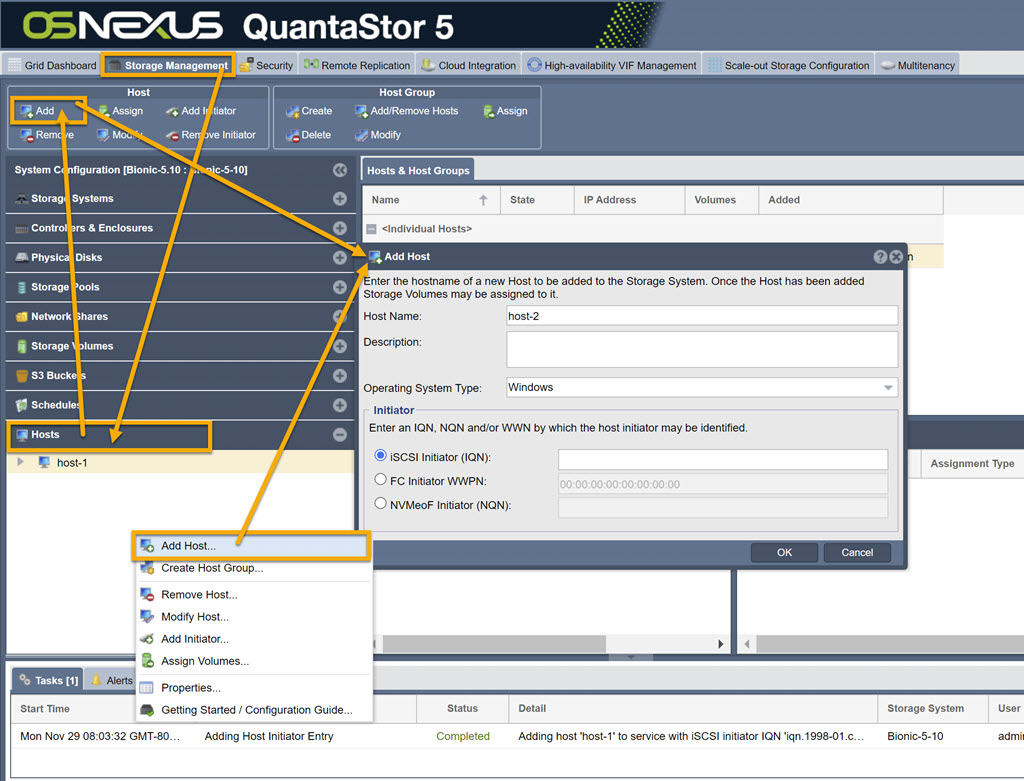The width and height of the screenshot is (1024, 781).
Task: Open the Add Host dialog help icon
Action: tap(880, 257)
